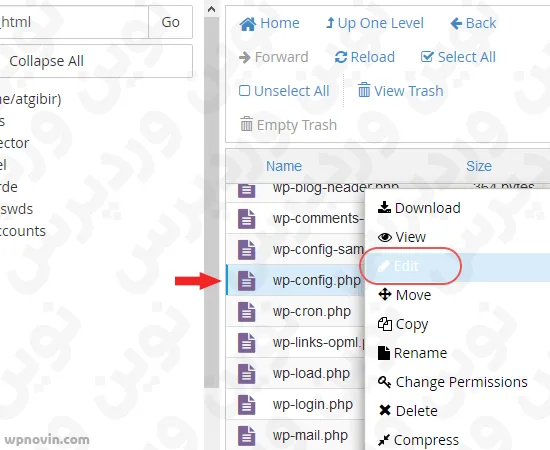
Task: Click the Collapse All button
Action: tap(95, 61)
